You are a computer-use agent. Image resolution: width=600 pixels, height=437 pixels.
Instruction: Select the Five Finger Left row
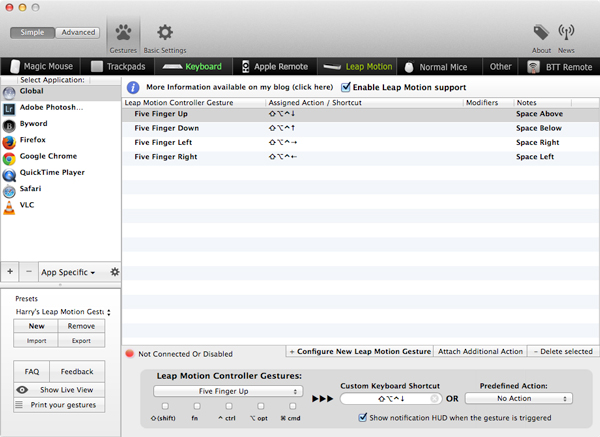[360, 142]
